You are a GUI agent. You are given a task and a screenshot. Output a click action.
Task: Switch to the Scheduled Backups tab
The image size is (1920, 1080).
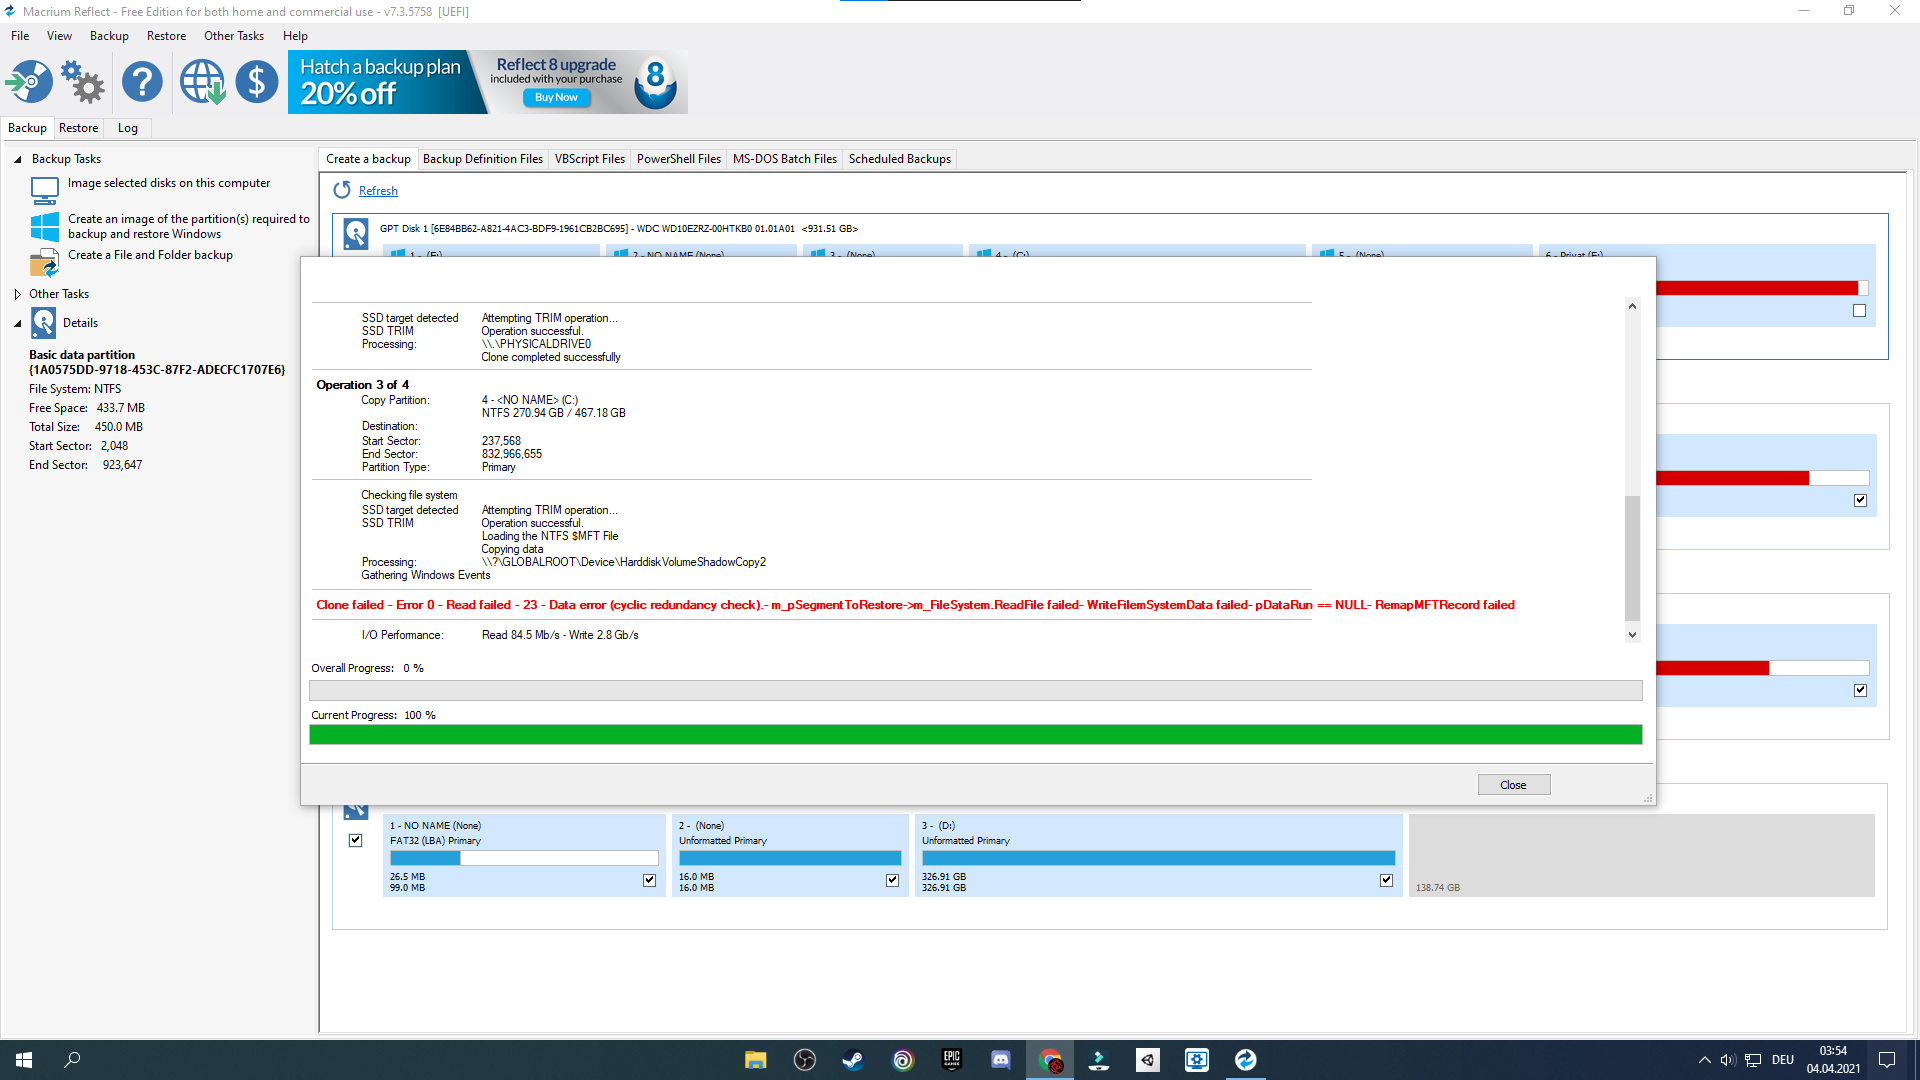coord(899,158)
